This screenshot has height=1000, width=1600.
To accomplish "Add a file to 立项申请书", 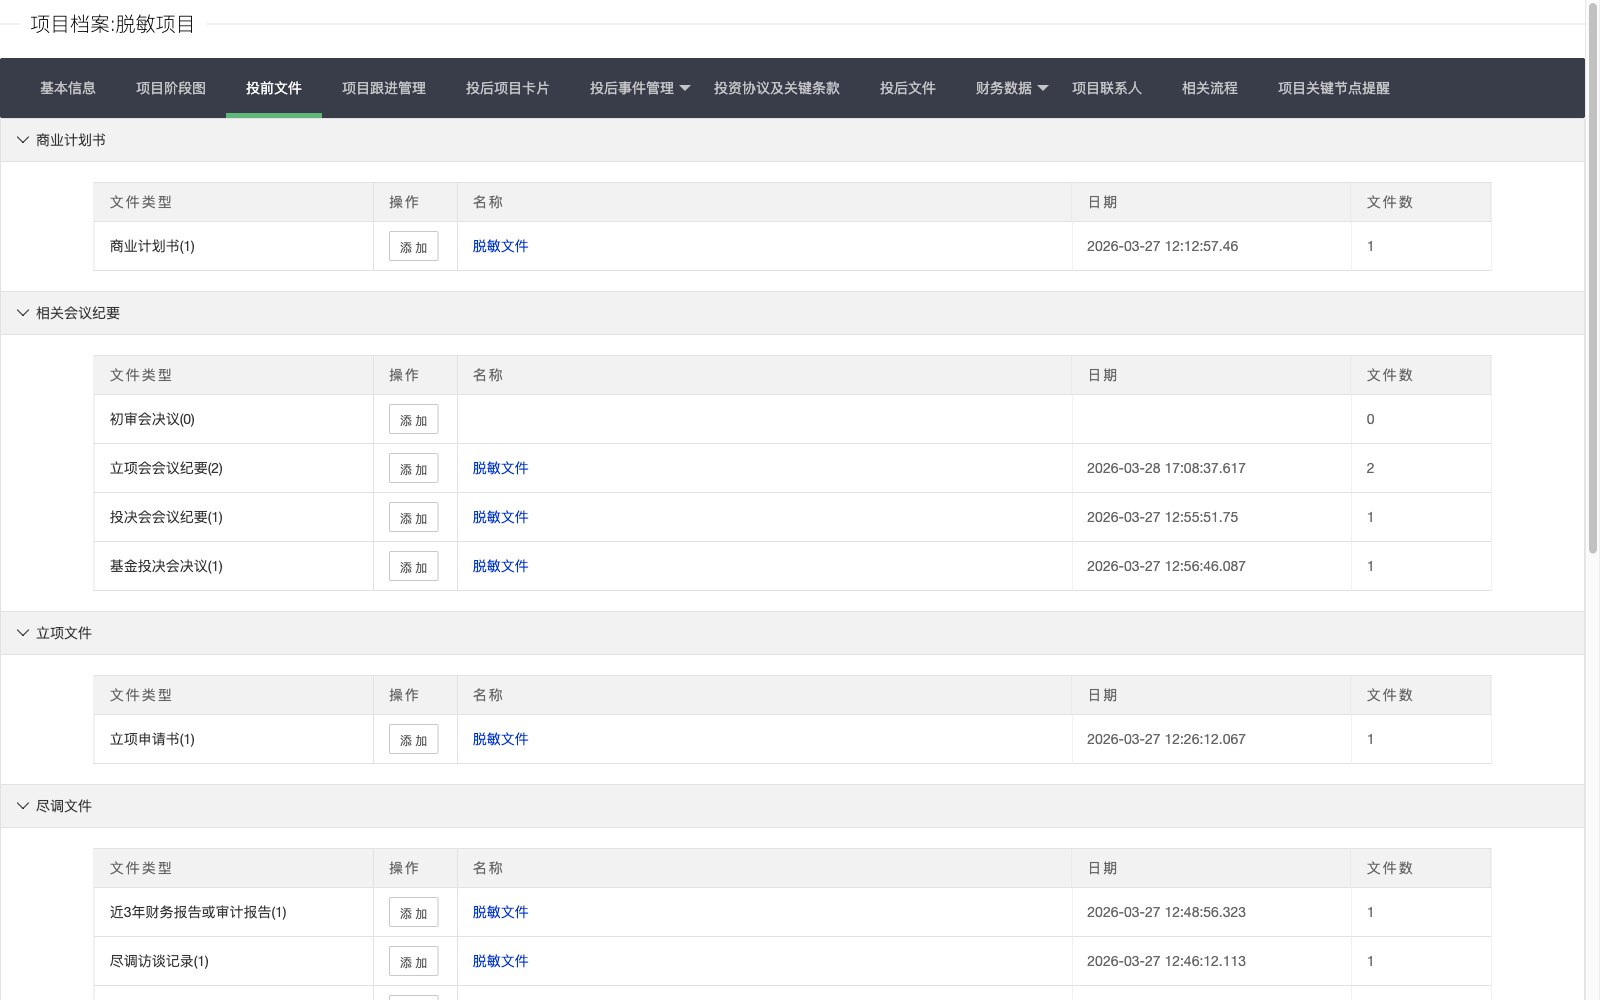I will point(413,740).
